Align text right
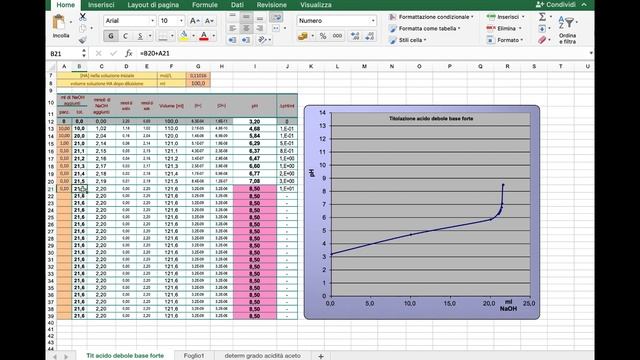The width and height of the screenshot is (640, 360). (x=260, y=28)
